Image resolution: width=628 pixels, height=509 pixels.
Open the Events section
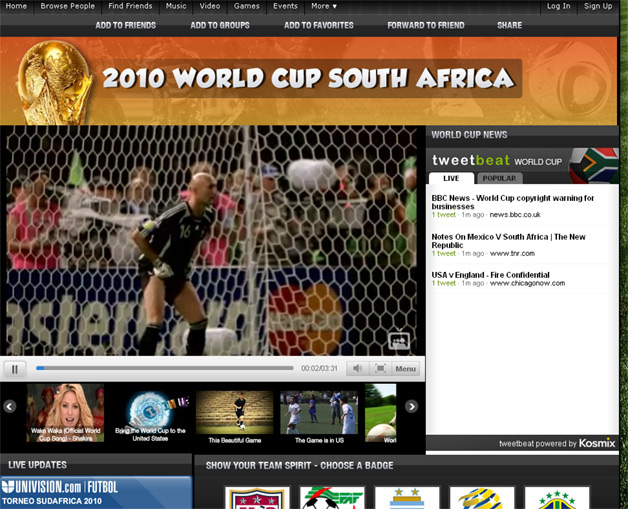tap(285, 6)
